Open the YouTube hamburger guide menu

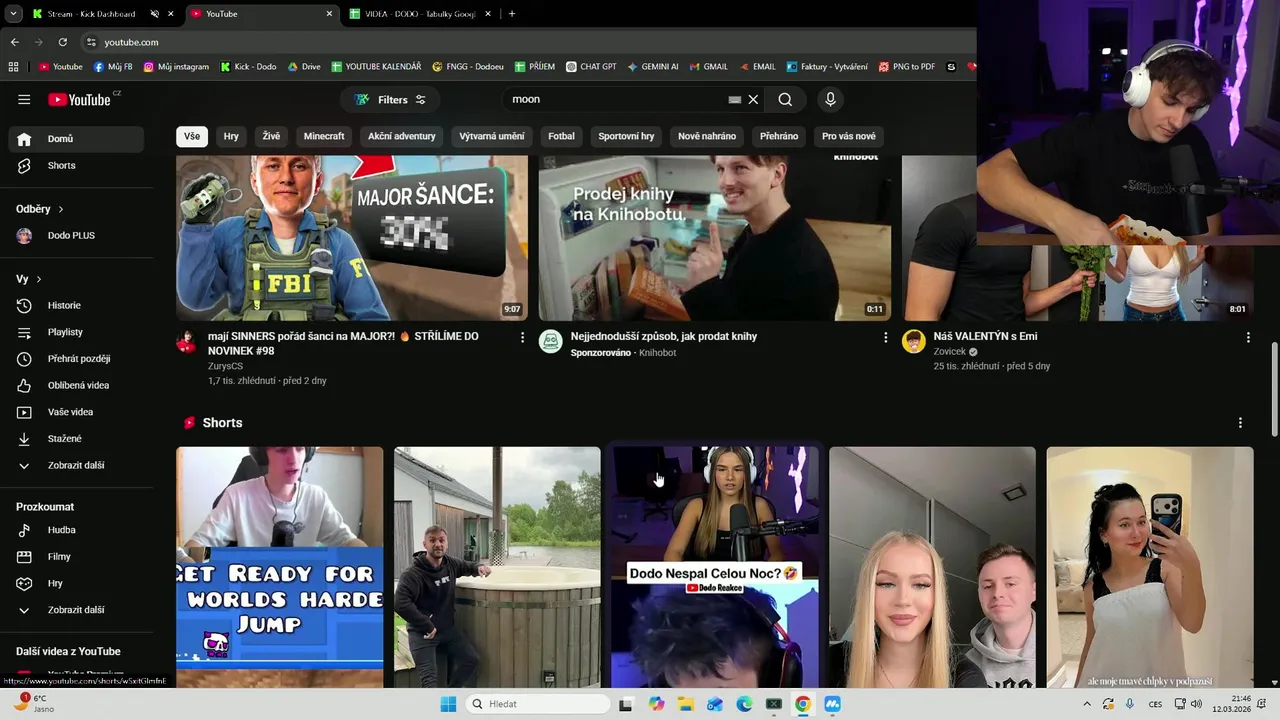[x=24, y=99]
